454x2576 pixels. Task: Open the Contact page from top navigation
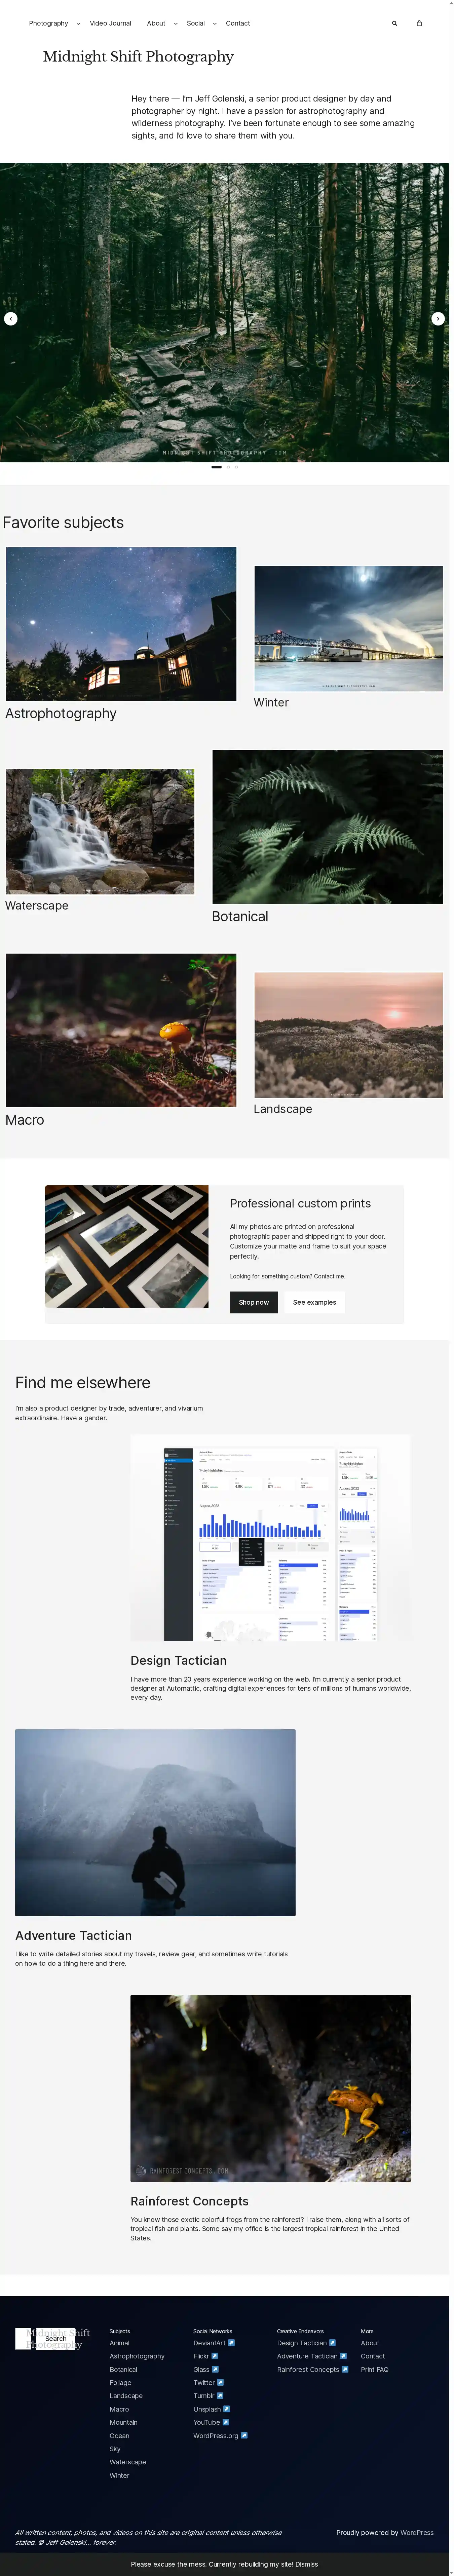(x=238, y=23)
